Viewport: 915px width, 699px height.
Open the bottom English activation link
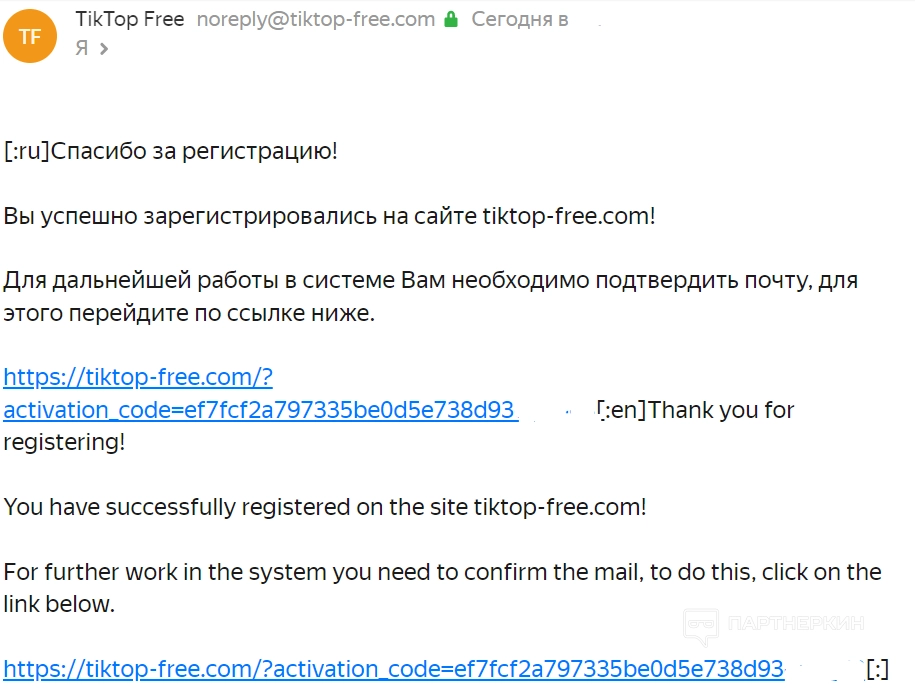(x=393, y=668)
